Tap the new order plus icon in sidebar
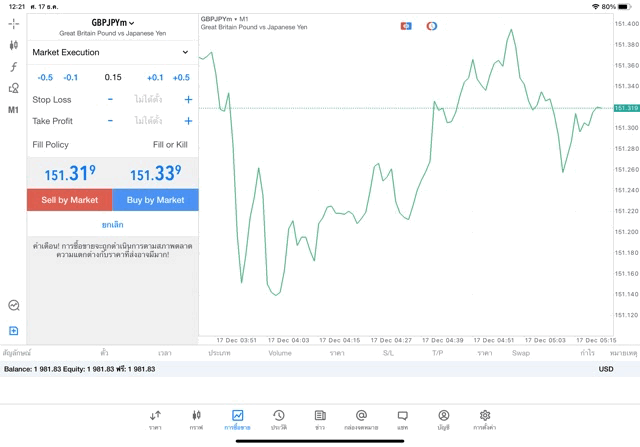Viewport: 640px width, 447px height. 13,331
